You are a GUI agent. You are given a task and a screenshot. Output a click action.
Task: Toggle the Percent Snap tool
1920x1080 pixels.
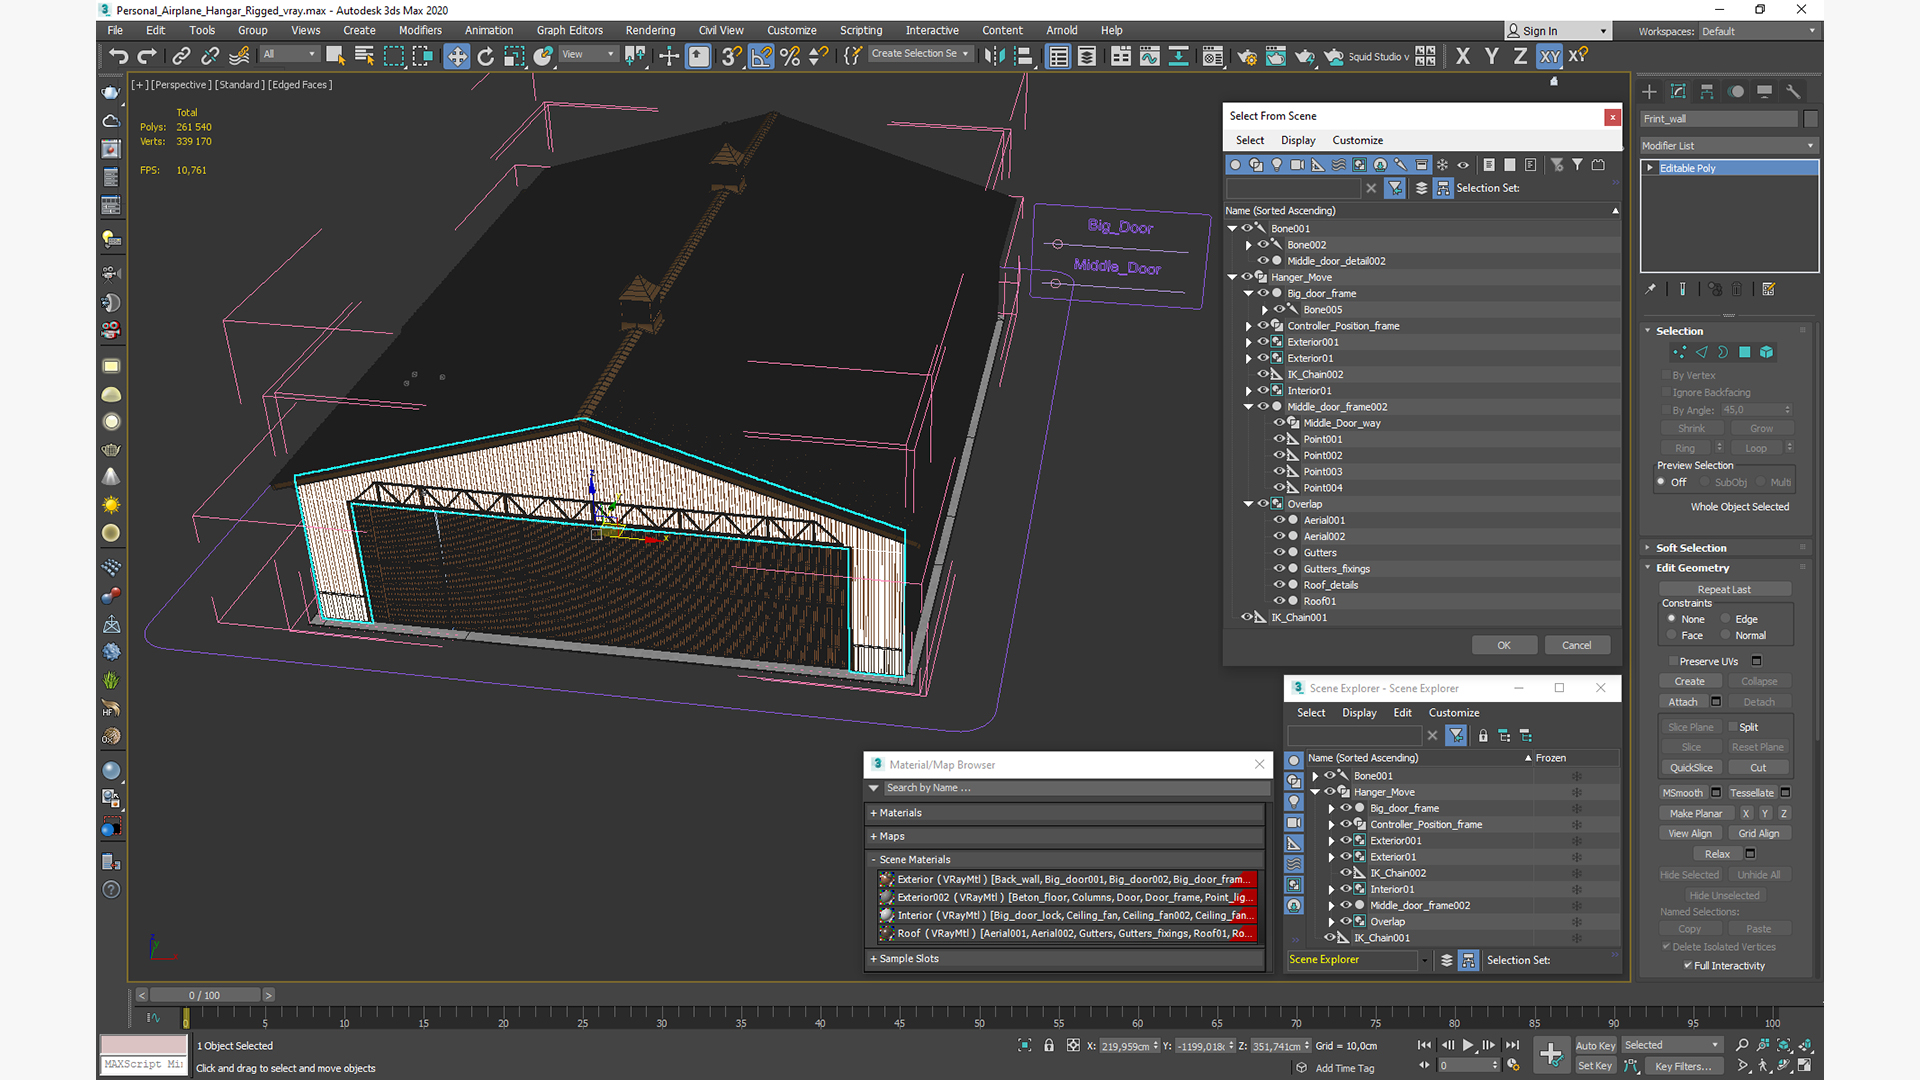click(x=790, y=56)
